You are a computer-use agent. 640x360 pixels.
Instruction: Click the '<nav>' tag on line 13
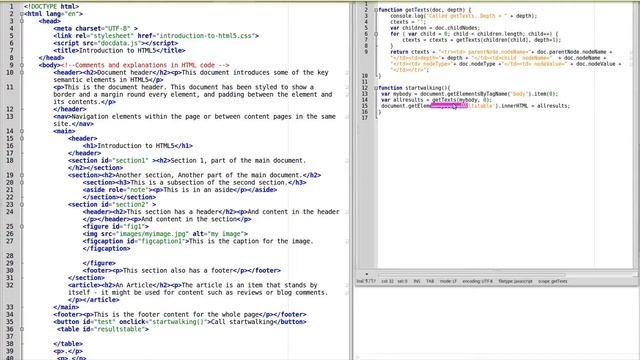pos(62,117)
